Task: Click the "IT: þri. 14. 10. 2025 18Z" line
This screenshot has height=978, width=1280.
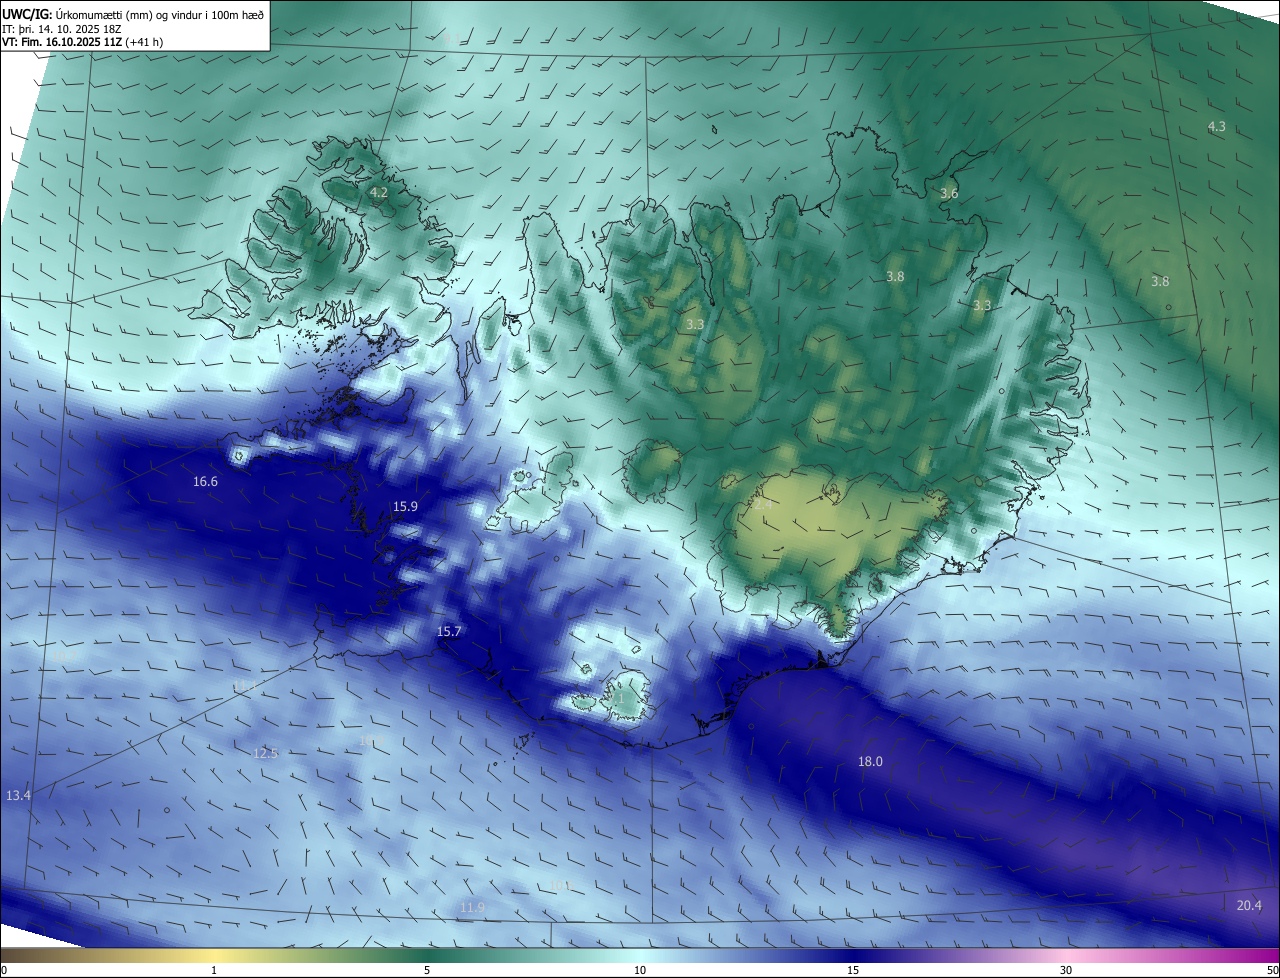Action: (63, 29)
